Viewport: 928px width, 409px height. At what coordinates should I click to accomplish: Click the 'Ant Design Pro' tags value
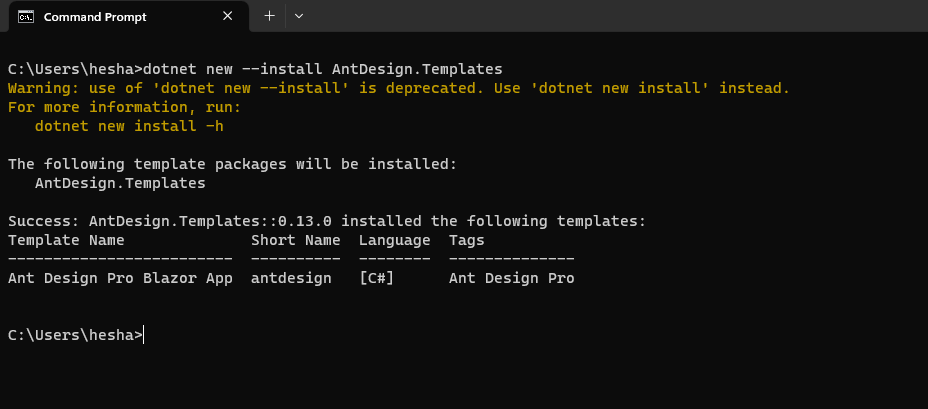[512, 278]
